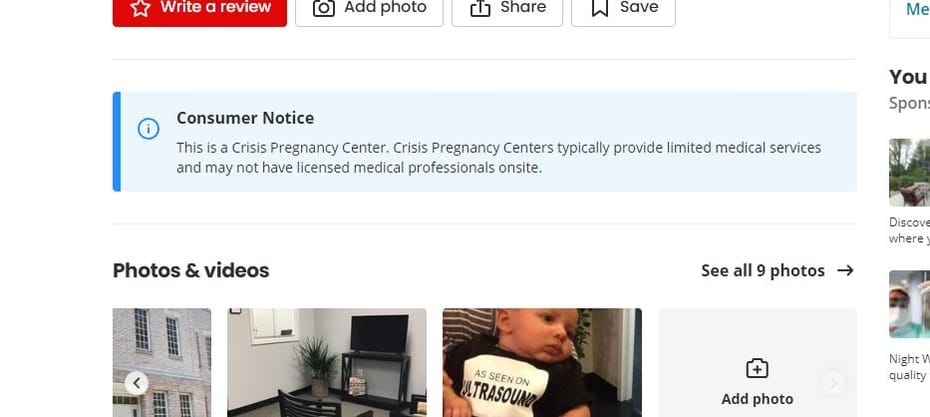The width and height of the screenshot is (930, 417).
Task: Click the Add photo text in gray tile
Action: [x=757, y=399]
